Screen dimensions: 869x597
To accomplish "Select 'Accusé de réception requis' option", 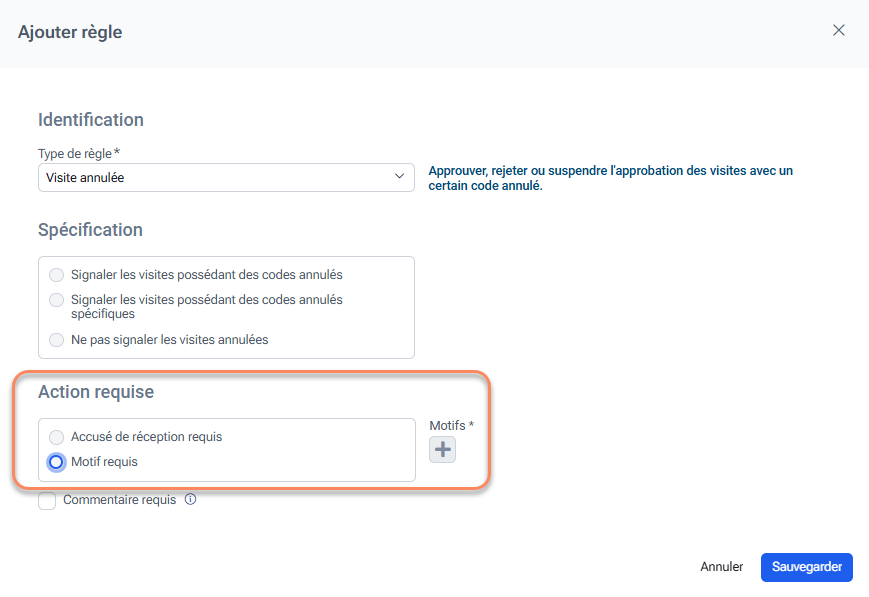I will (57, 437).
